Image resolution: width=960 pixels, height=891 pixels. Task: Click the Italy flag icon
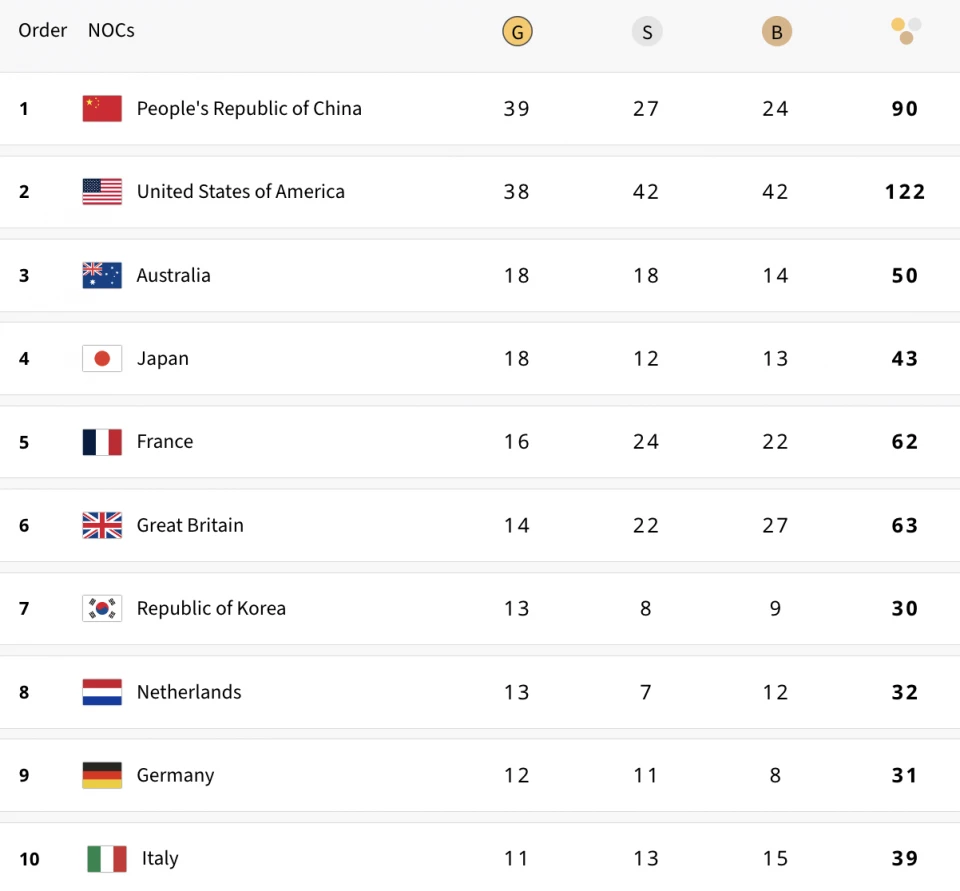pyautogui.click(x=107, y=858)
